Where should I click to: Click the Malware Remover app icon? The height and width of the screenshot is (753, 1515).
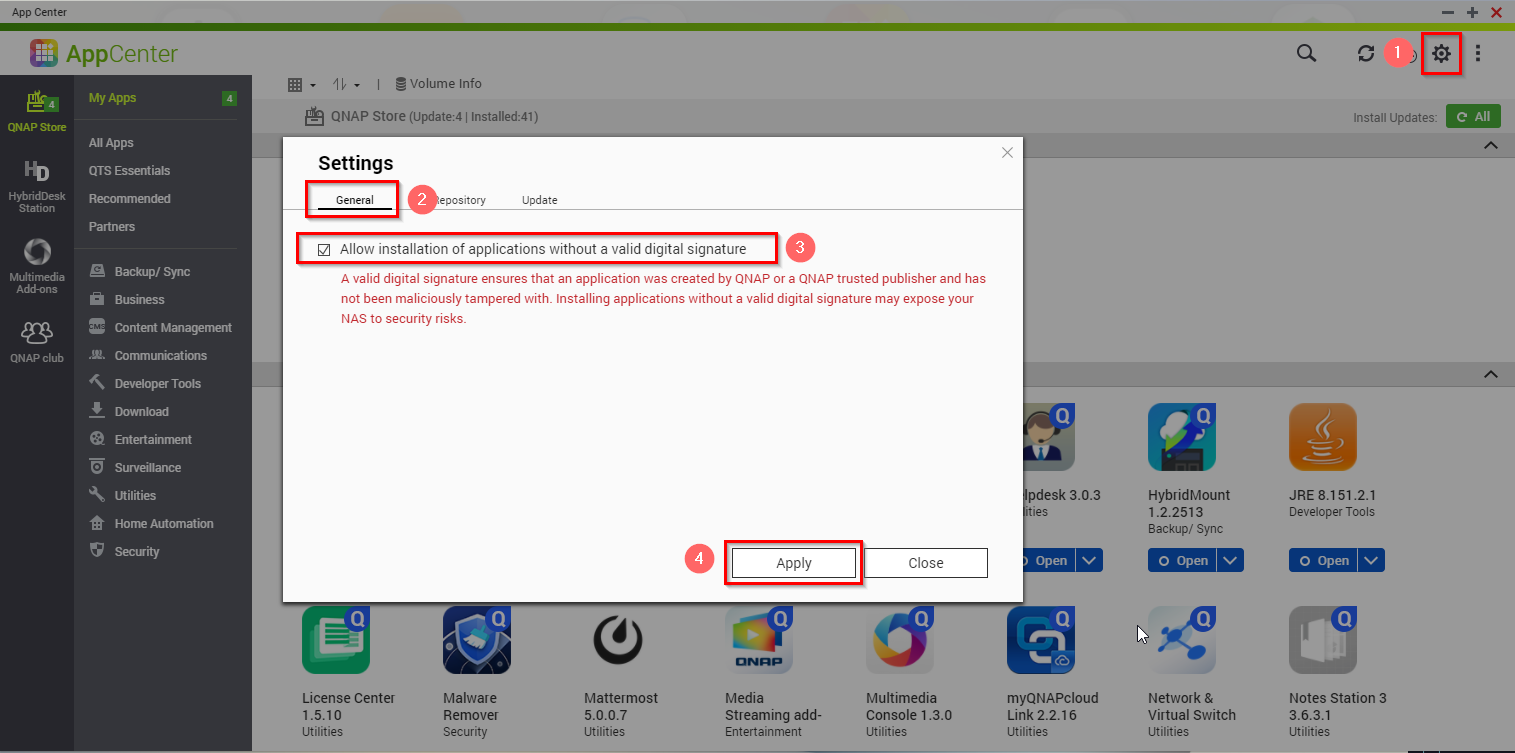476,640
